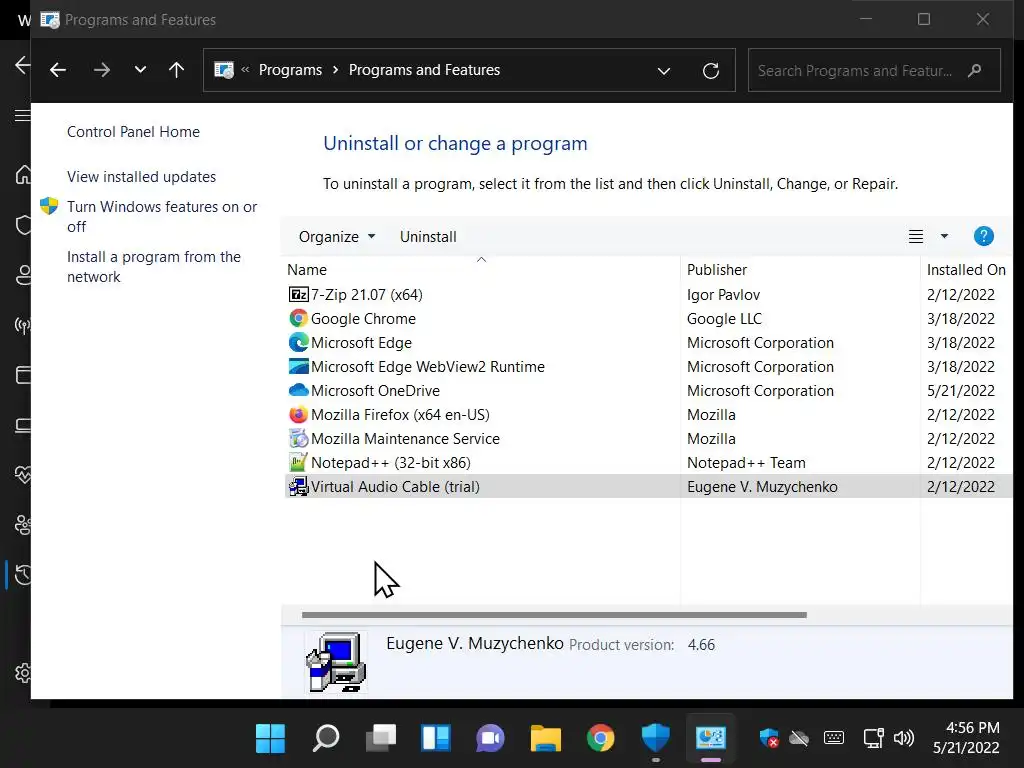1024x768 pixels.
Task: Click the view layout icon
Action: [916, 236]
